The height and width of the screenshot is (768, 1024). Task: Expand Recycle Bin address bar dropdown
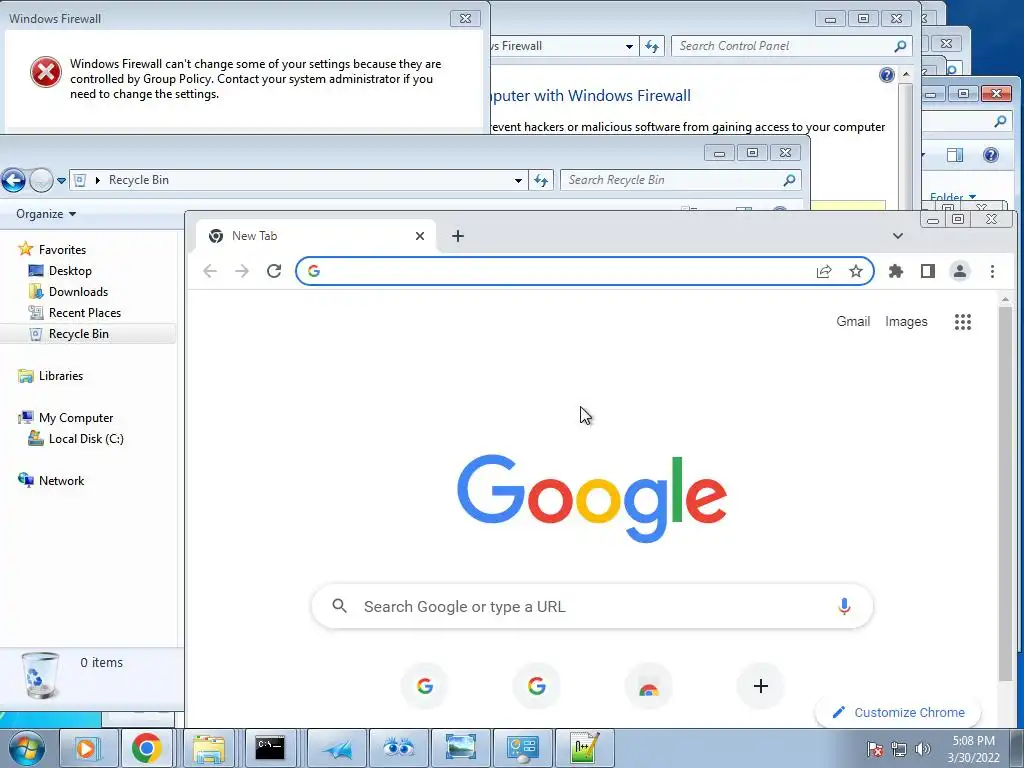(518, 180)
